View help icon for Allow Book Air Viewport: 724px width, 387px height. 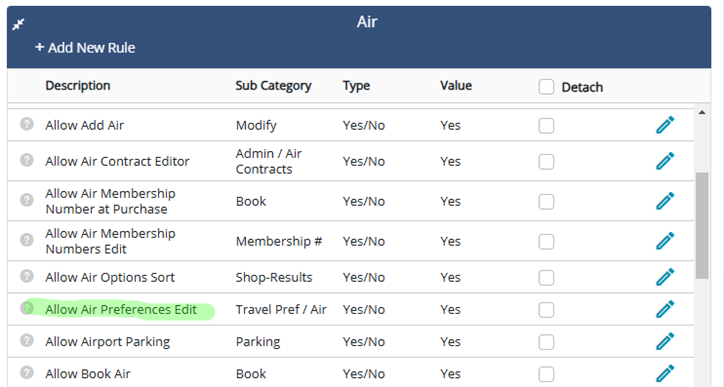pos(27,372)
